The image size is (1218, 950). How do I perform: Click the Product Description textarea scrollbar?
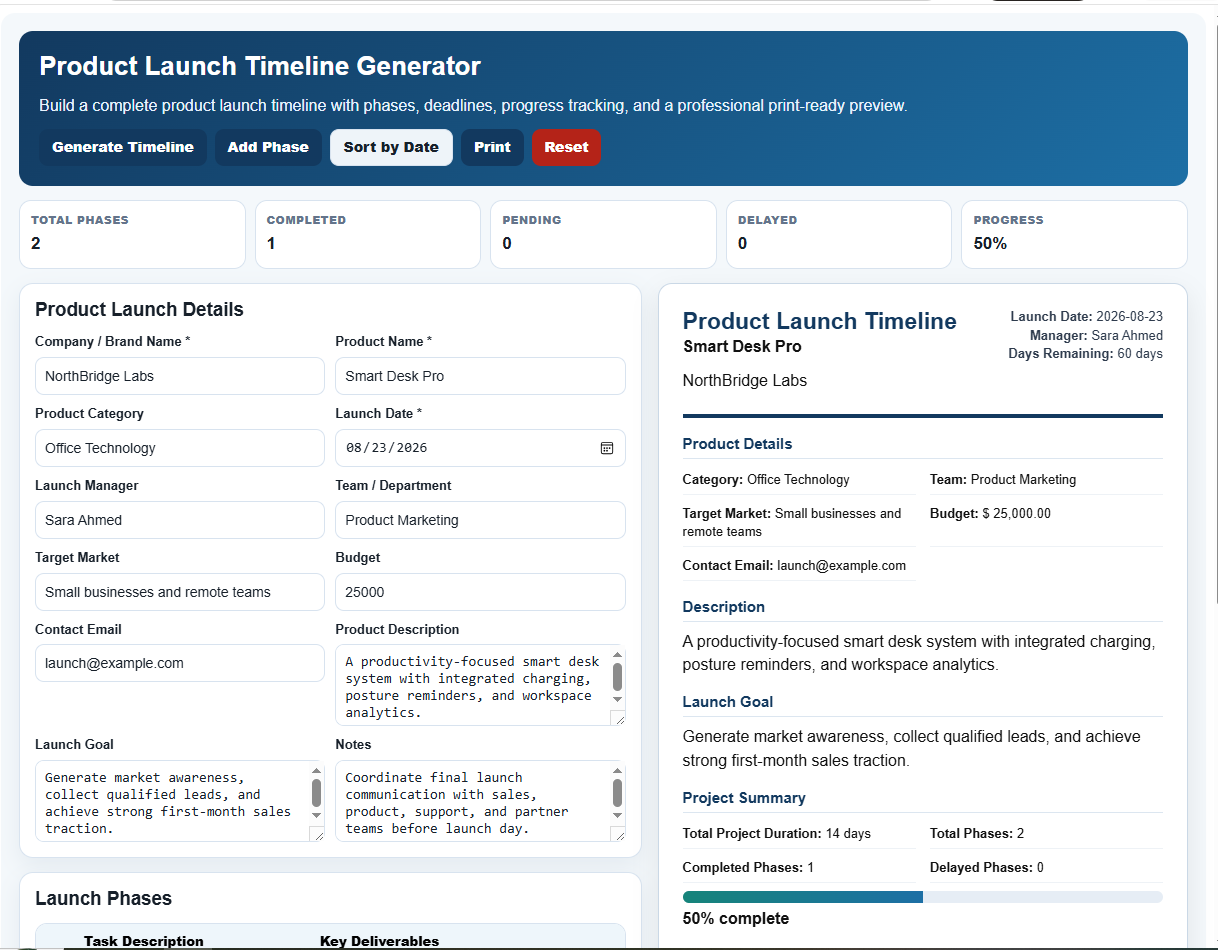click(x=617, y=678)
